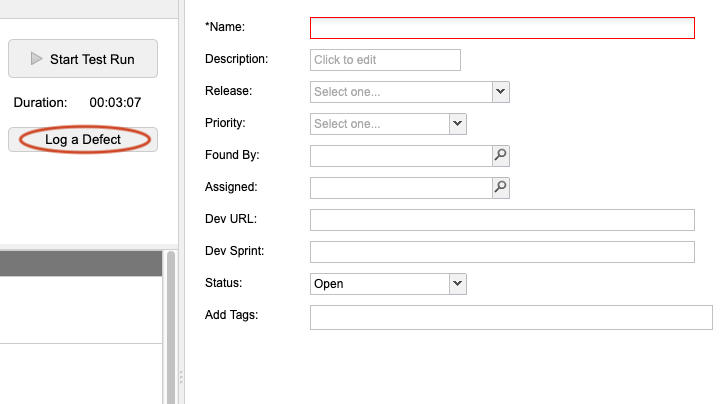This screenshot has width=722, height=404.
Task: Click the Status field showing Open
Action: (379, 284)
